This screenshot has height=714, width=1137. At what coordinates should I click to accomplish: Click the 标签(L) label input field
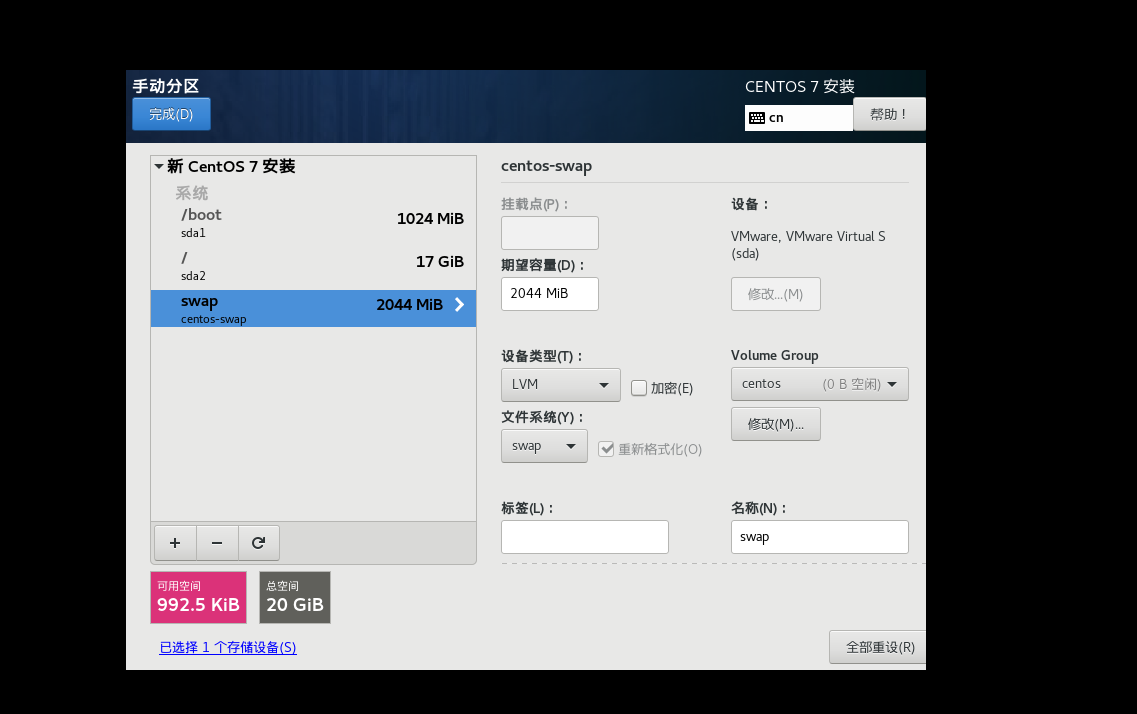(584, 536)
